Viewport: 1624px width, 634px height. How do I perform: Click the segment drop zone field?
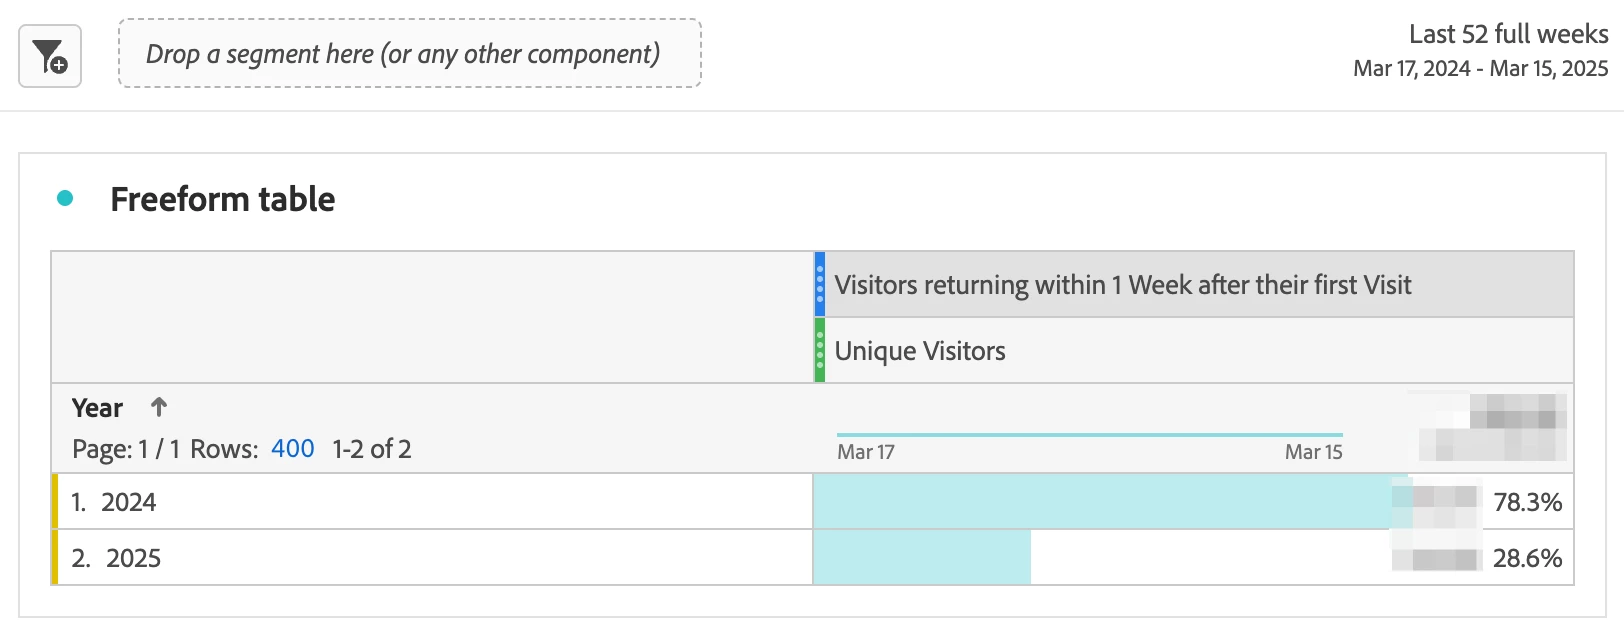click(409, 54)
